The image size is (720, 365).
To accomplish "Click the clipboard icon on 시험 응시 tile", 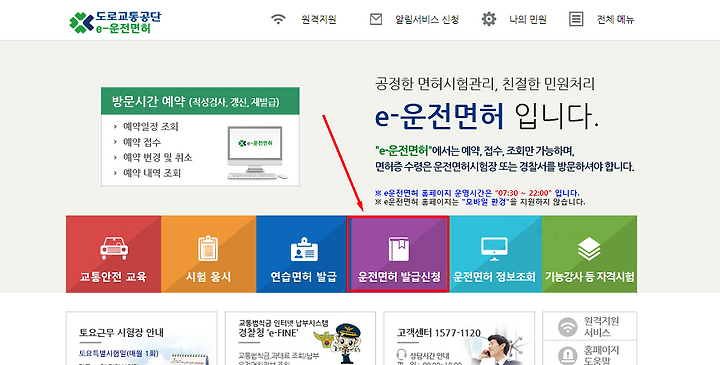I will [x=208, y=248].
